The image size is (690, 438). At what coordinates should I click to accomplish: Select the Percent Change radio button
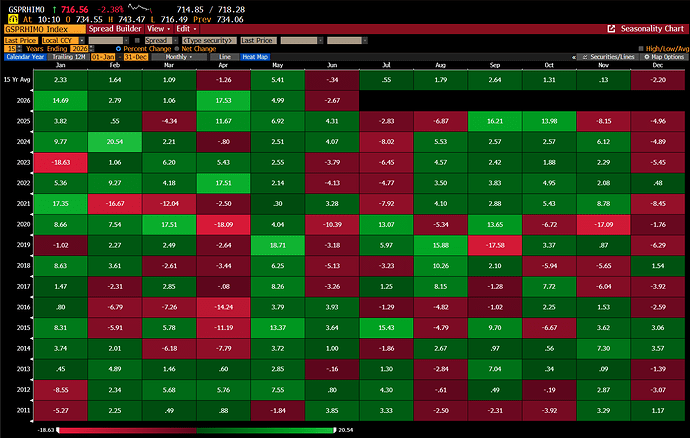click(x=118, y=49)
